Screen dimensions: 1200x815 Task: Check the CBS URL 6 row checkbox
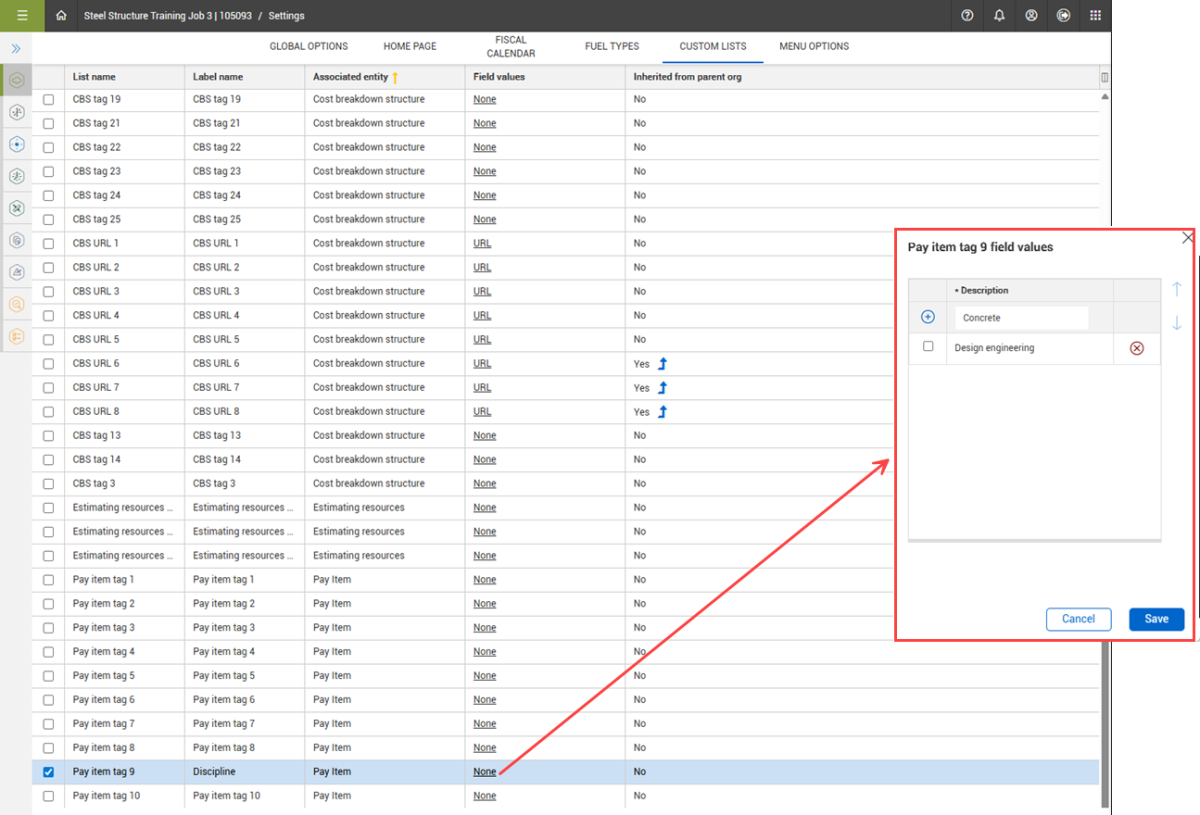(x=48, y=364)
